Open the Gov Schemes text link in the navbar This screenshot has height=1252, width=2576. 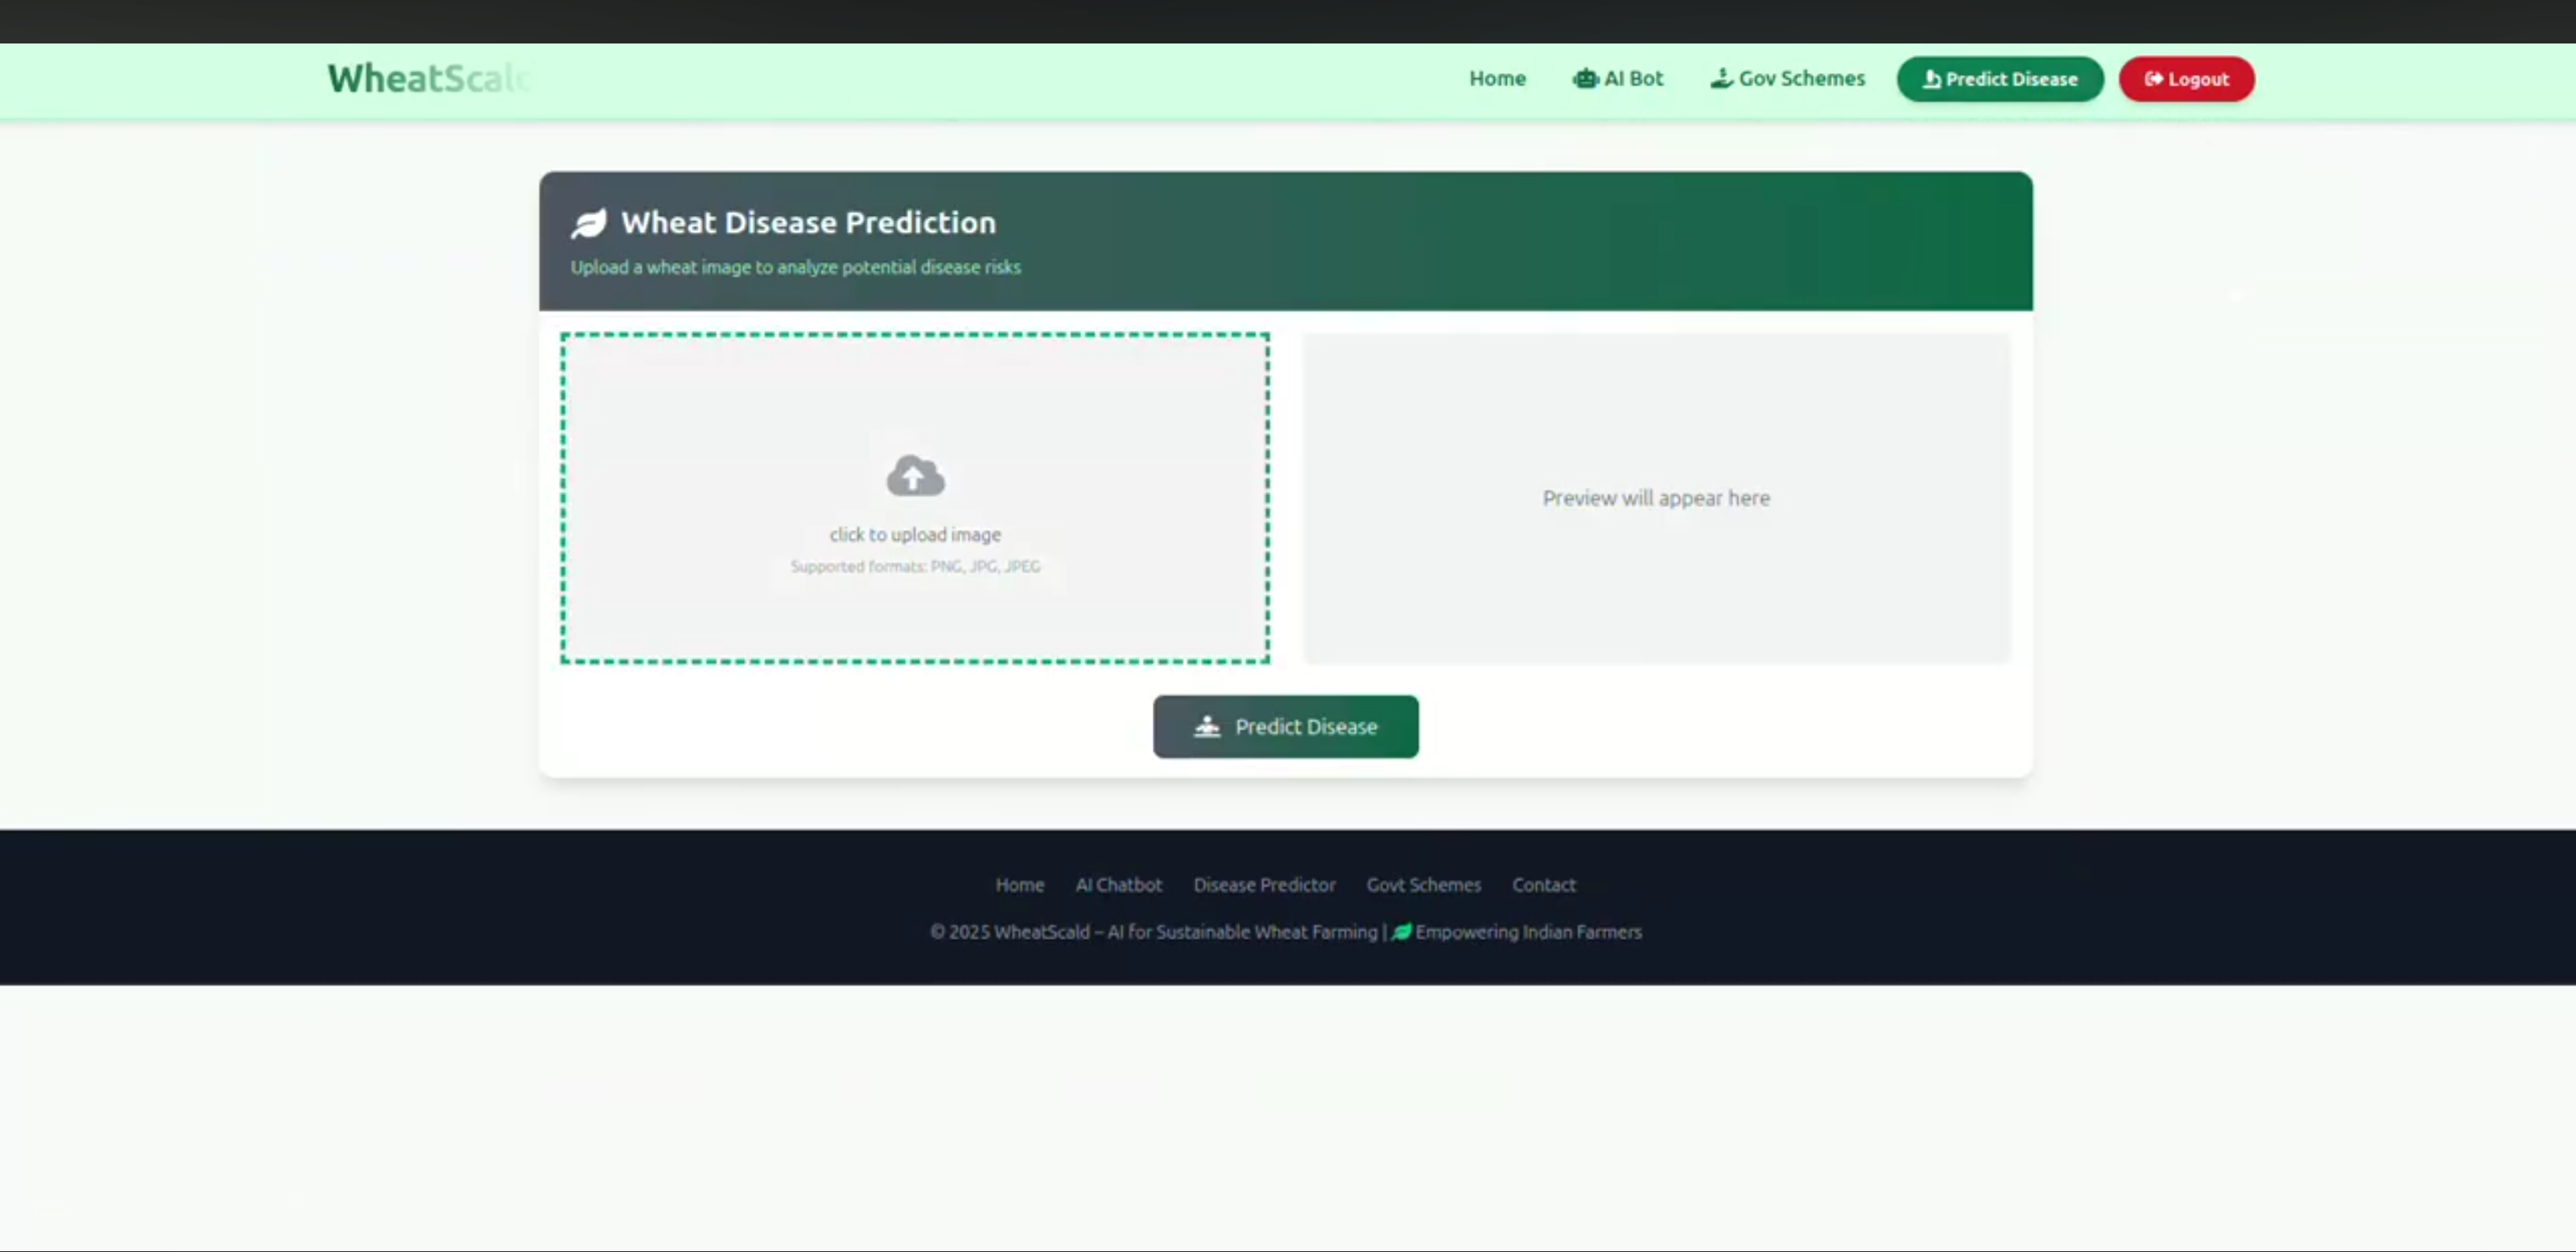(1801, 78)
